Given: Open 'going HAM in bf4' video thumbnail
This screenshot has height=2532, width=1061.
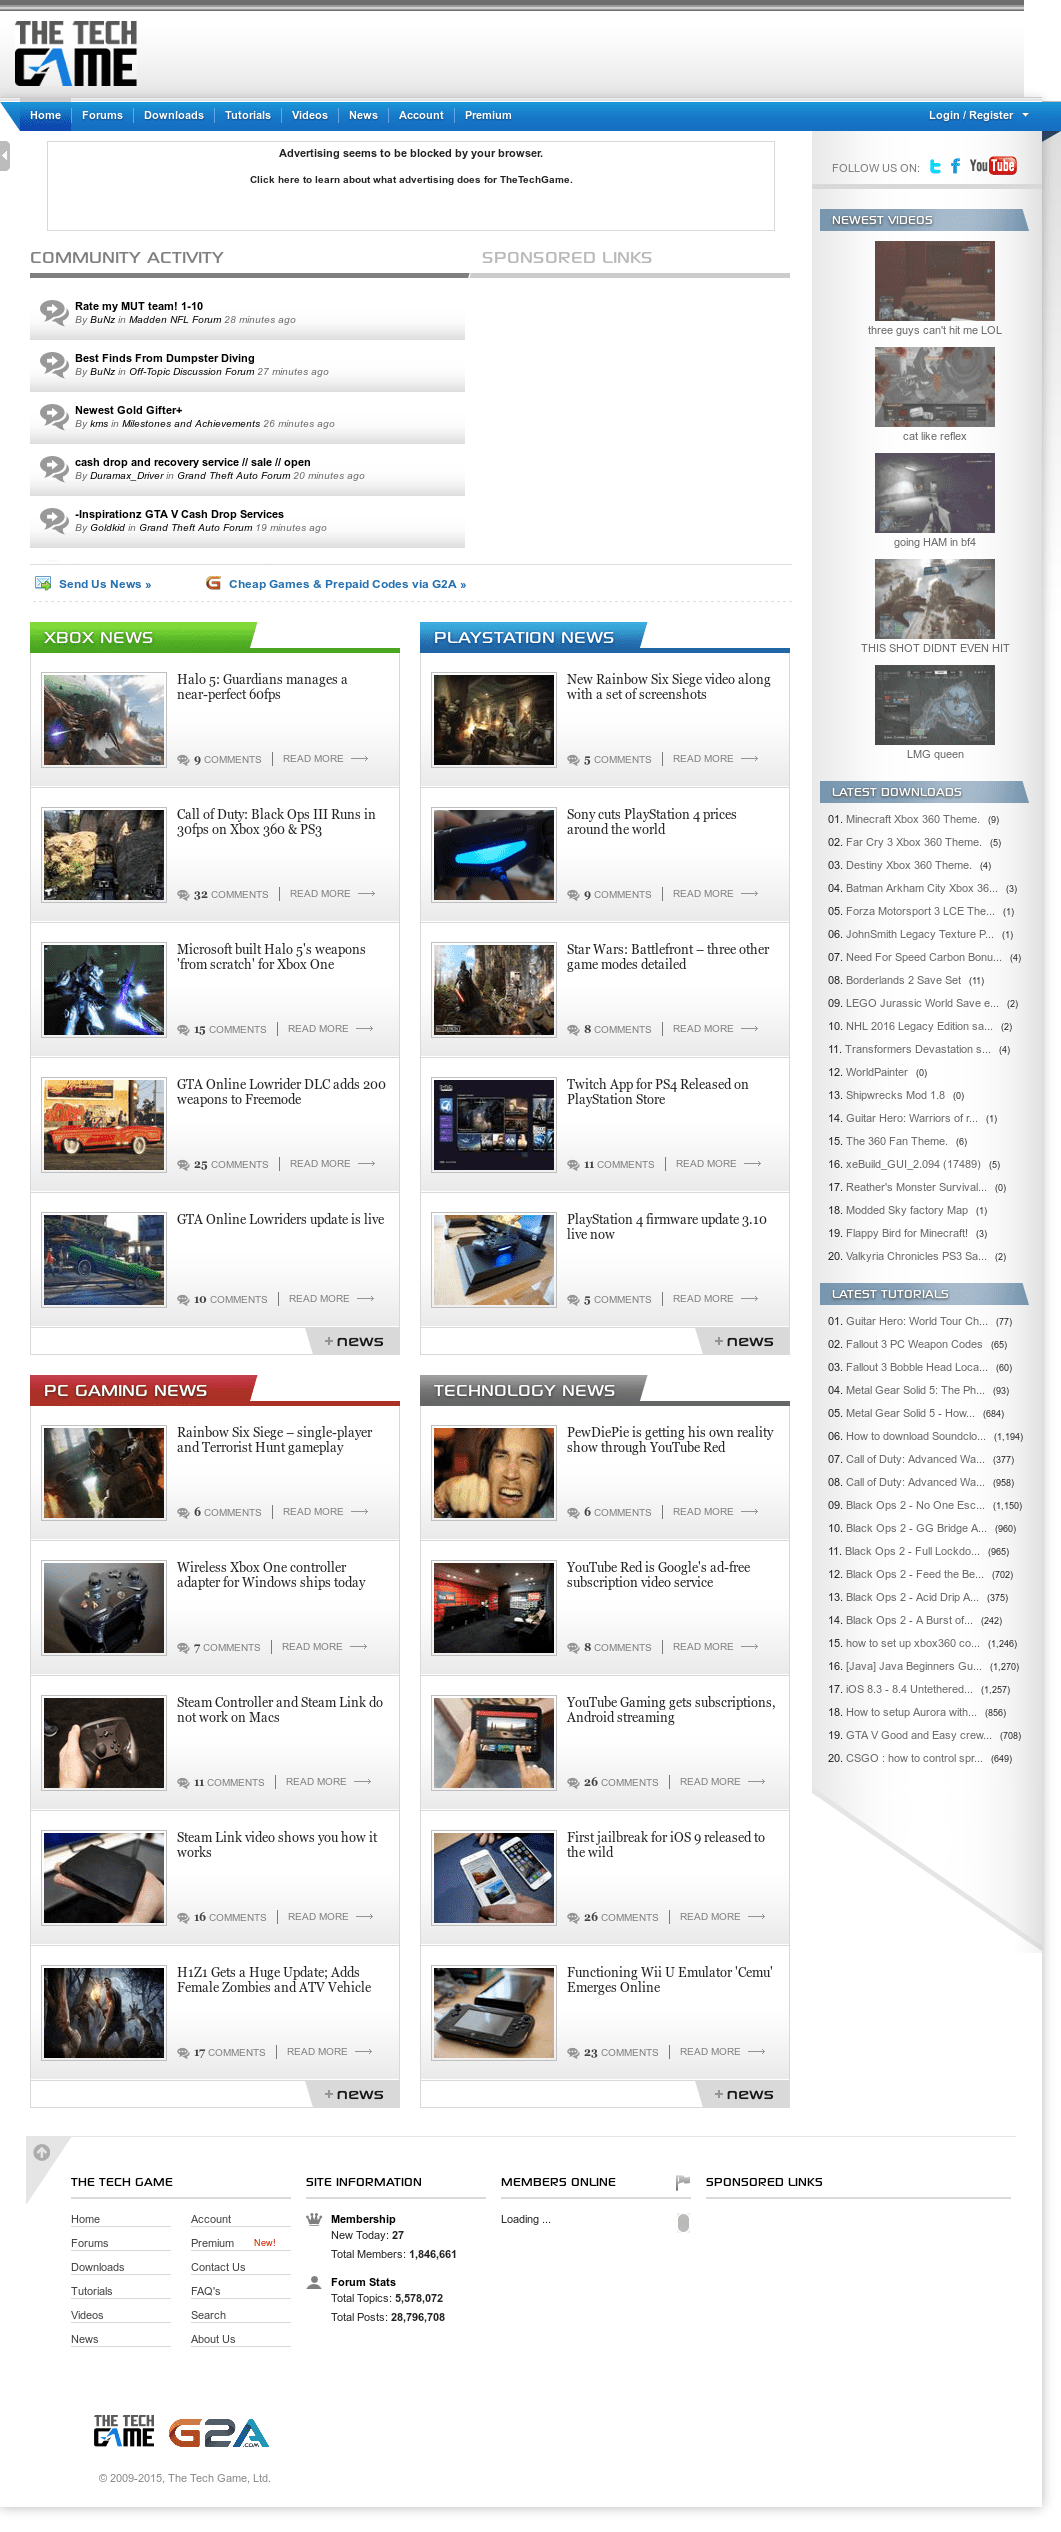Looking at the screenshot, I should tap(935, 493).
